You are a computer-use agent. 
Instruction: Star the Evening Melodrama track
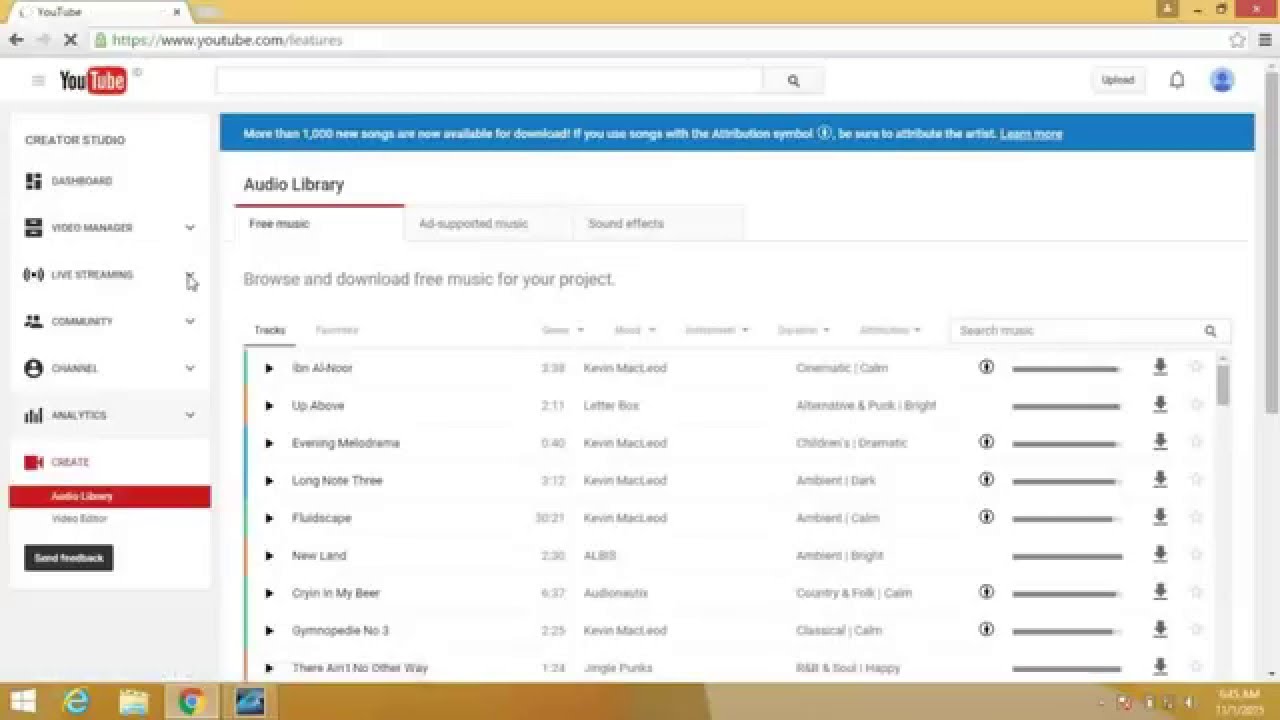point(1196,442)
